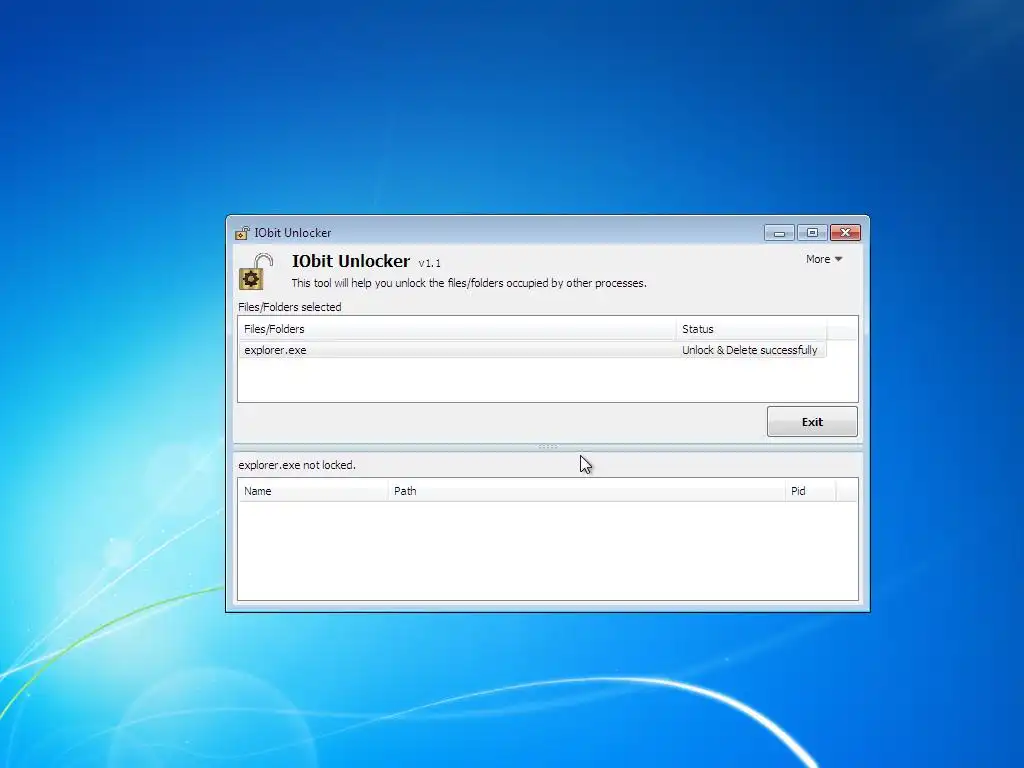The height and width of the screenshot is (768, 1024).
Task: Click the Exit button
Action: click(x=812, y=422)
